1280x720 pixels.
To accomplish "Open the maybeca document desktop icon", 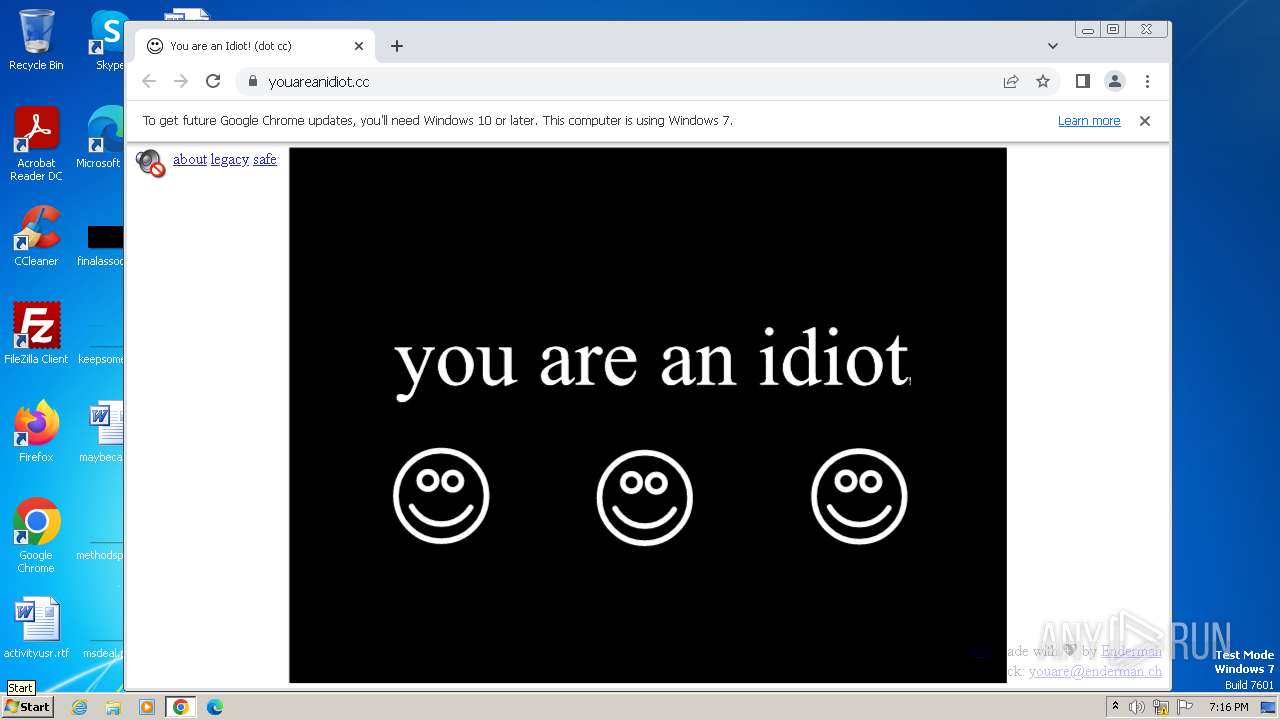I will 102,432.
